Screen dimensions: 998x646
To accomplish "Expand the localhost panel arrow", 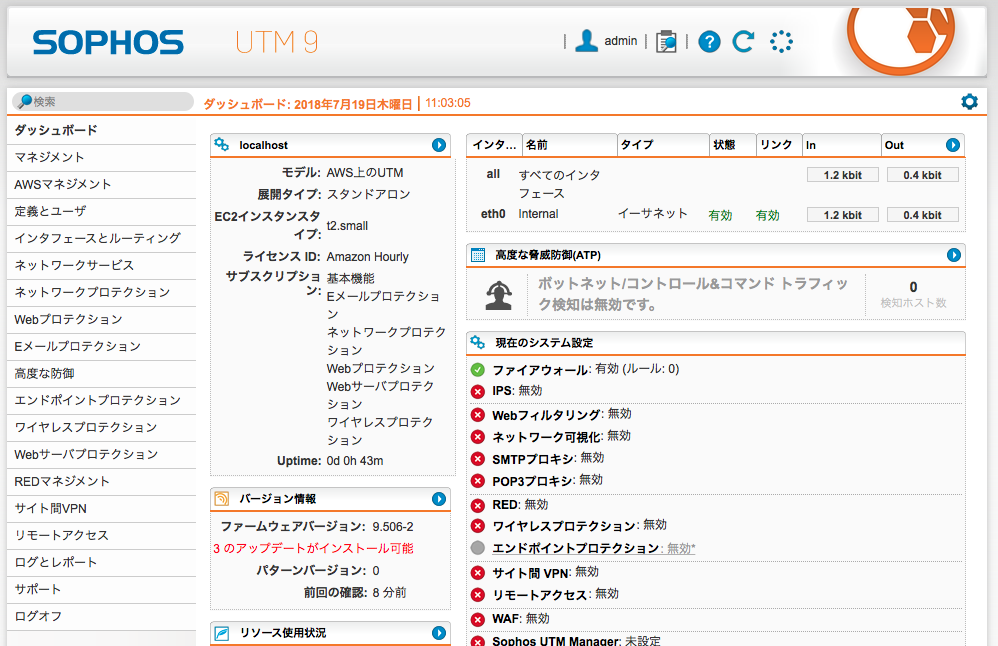I will pos(439,145).
